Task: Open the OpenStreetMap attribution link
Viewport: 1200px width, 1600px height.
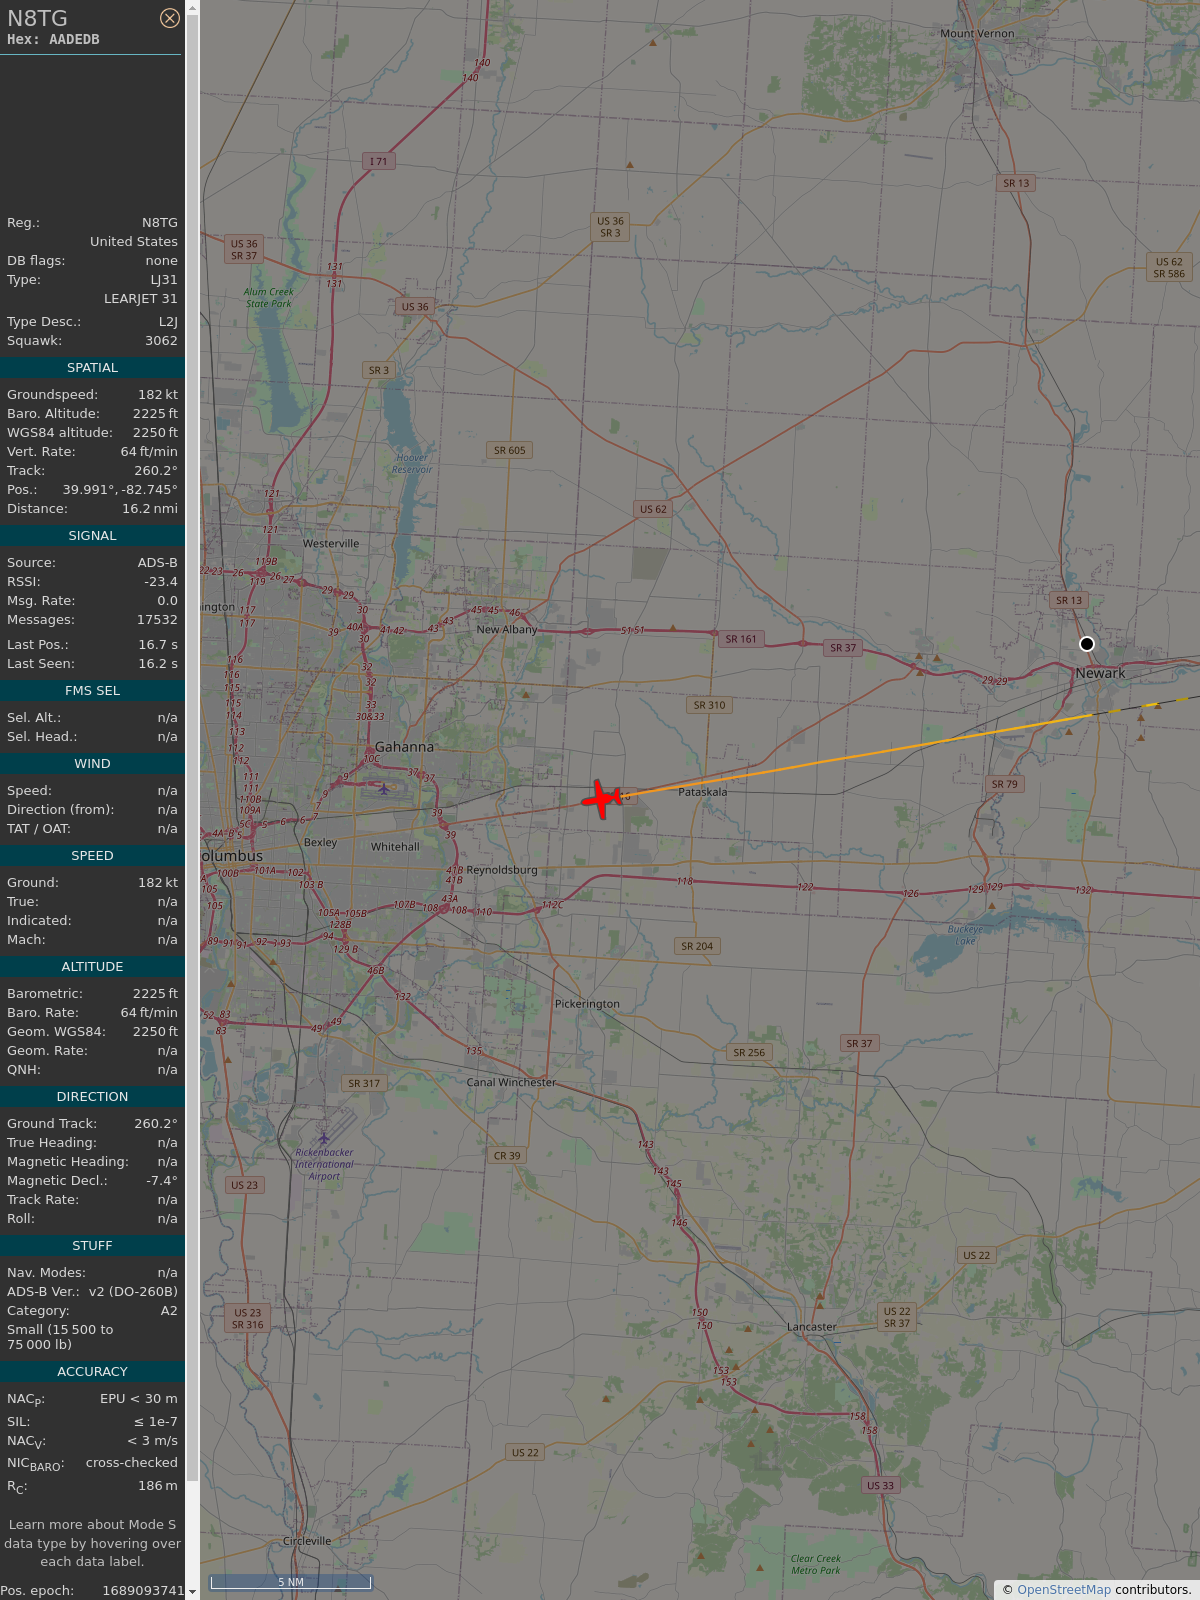Action: coord(1063,1590)
